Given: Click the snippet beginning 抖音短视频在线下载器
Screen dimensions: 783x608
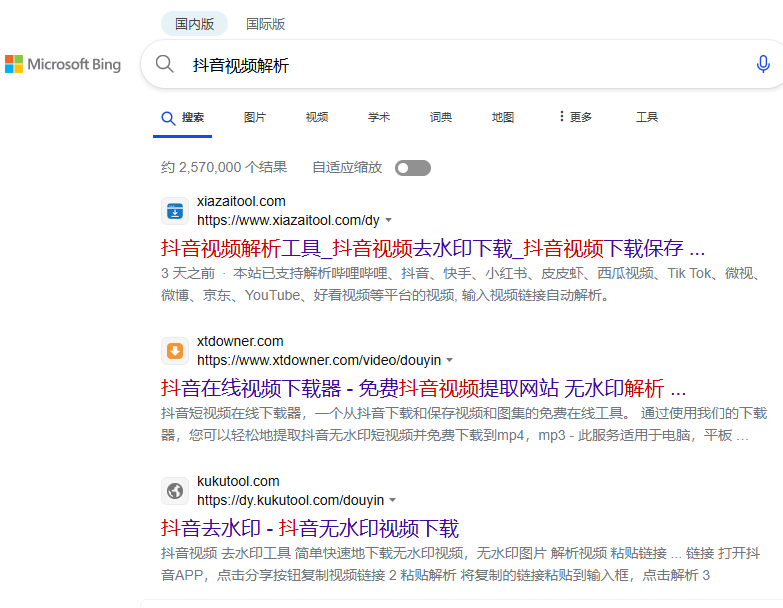Looking at the screenshot, I should click(x=463, y=424).
